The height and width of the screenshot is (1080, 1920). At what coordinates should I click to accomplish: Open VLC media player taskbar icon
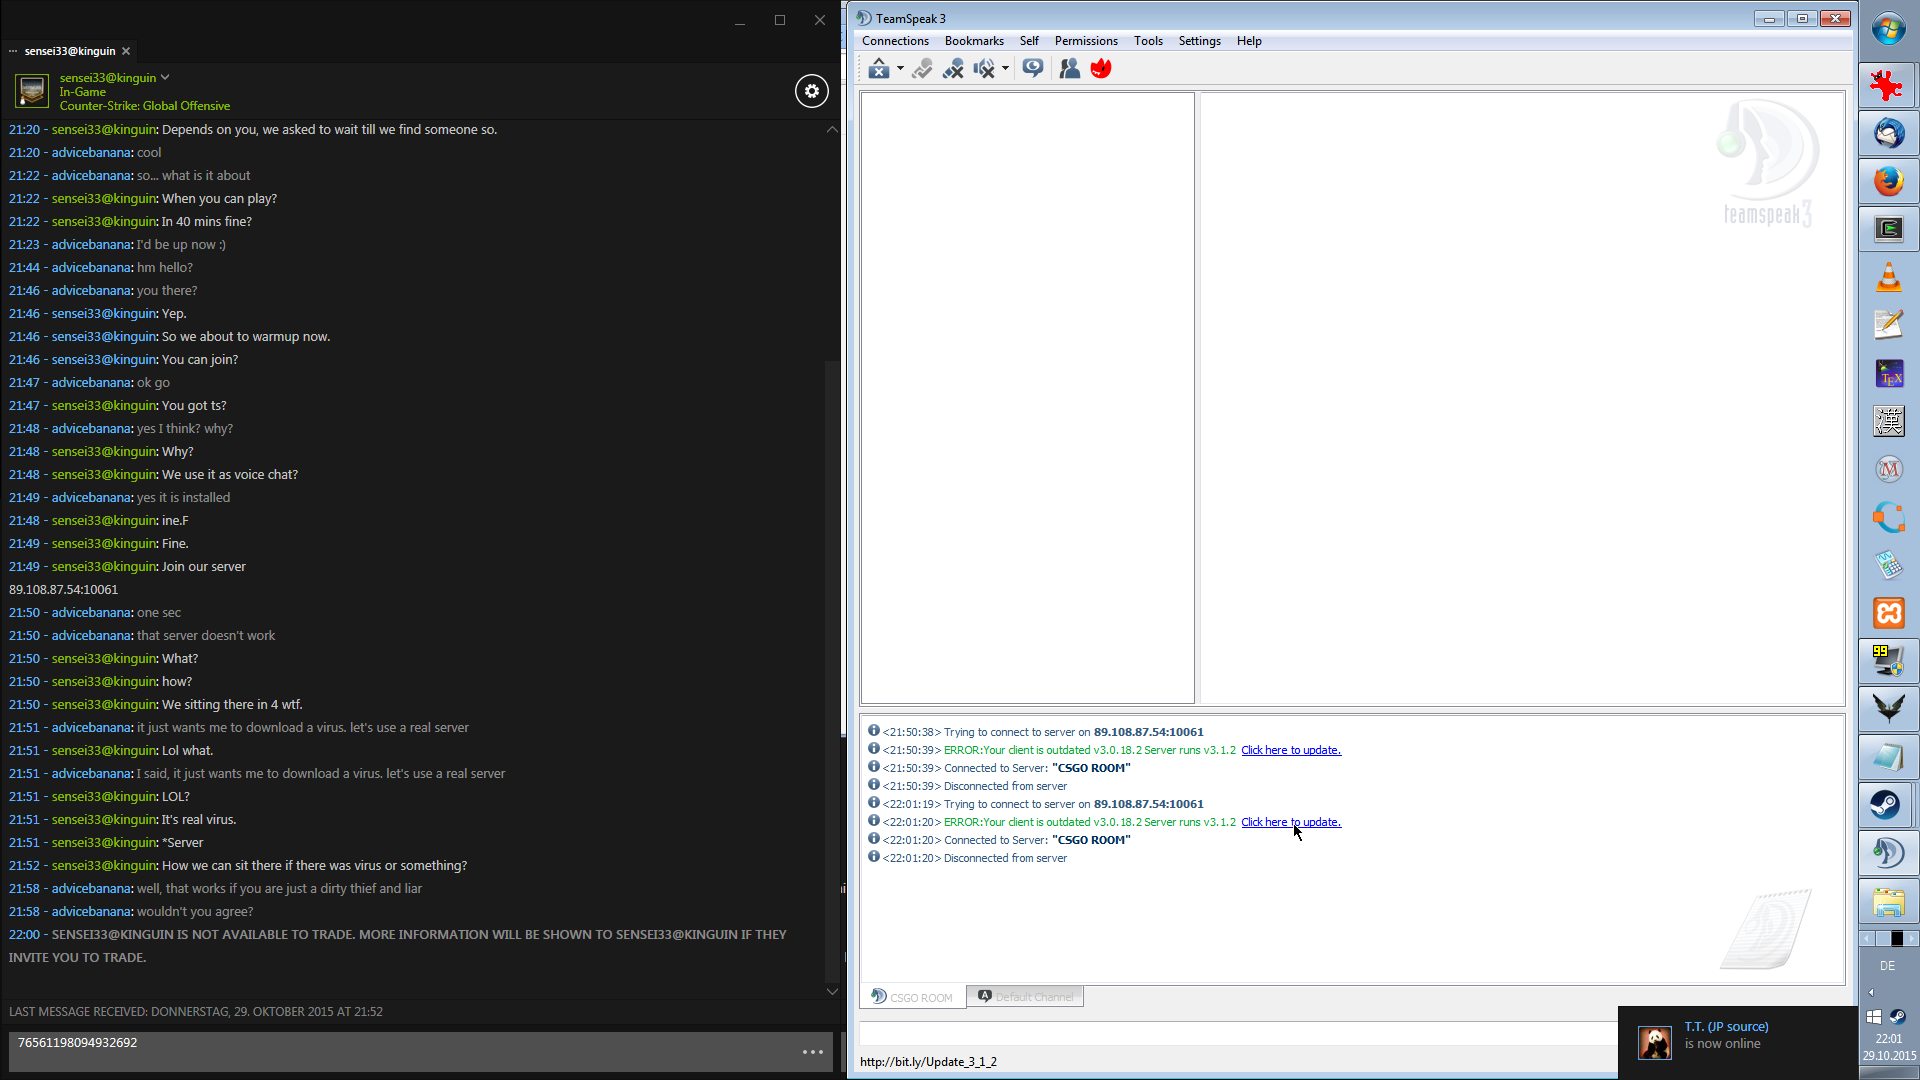click(x=1888, y=277)
